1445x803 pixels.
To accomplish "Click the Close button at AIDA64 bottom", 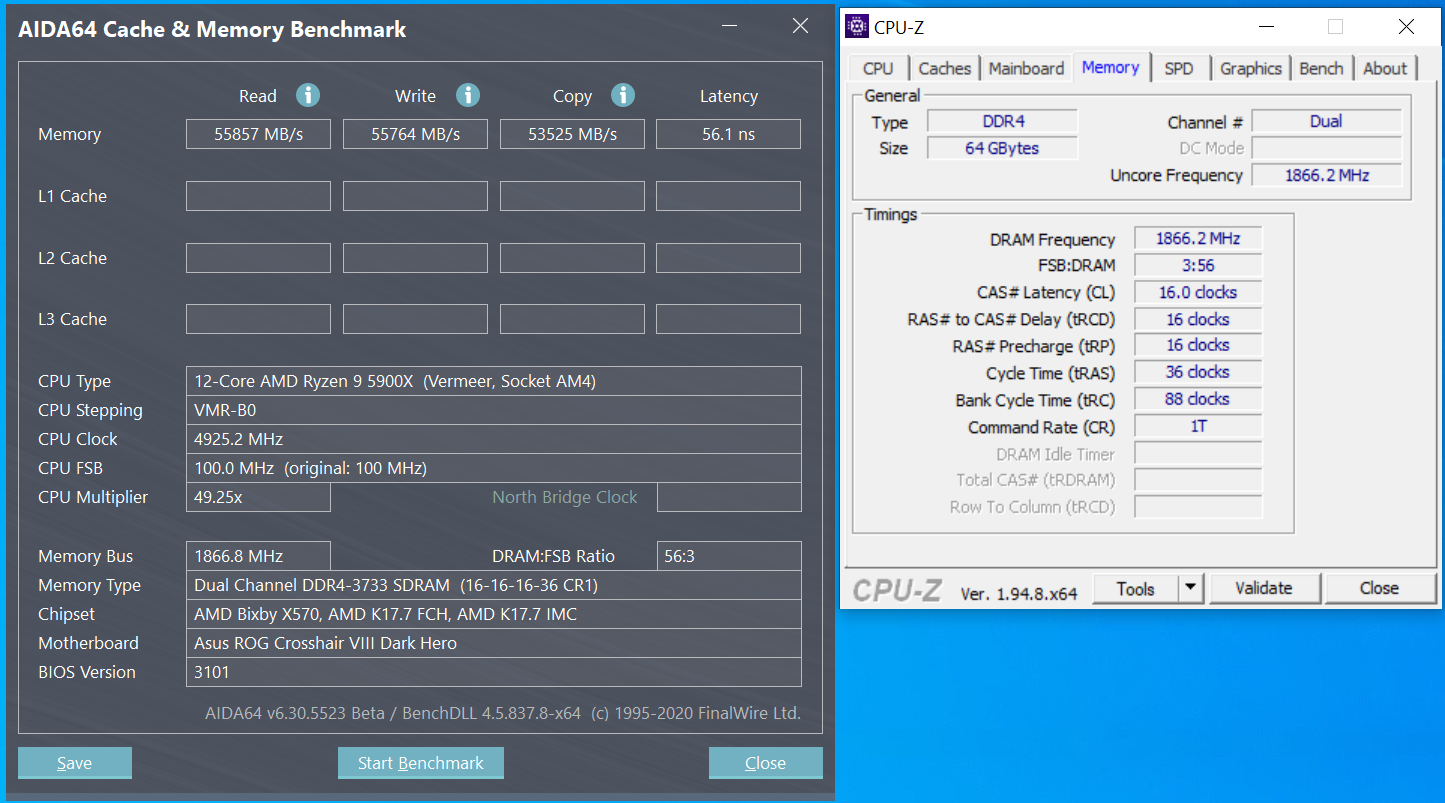I will [766, 763].
